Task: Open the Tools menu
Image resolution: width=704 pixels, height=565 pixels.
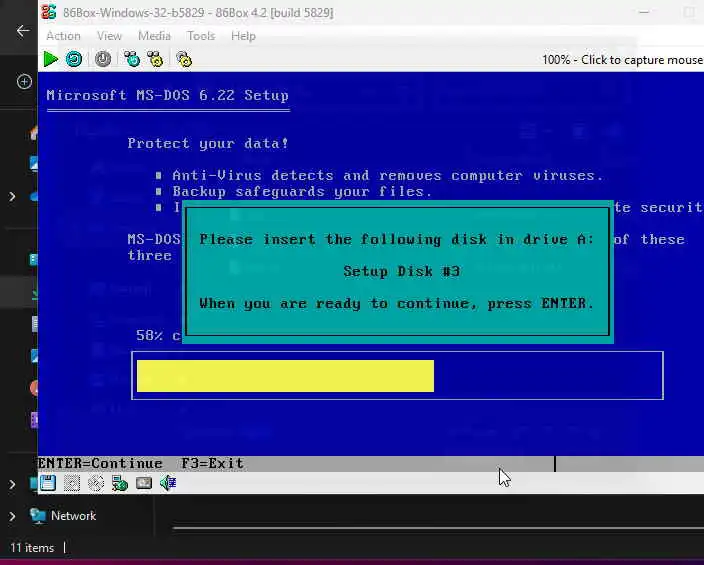Action: pos(201,36)
